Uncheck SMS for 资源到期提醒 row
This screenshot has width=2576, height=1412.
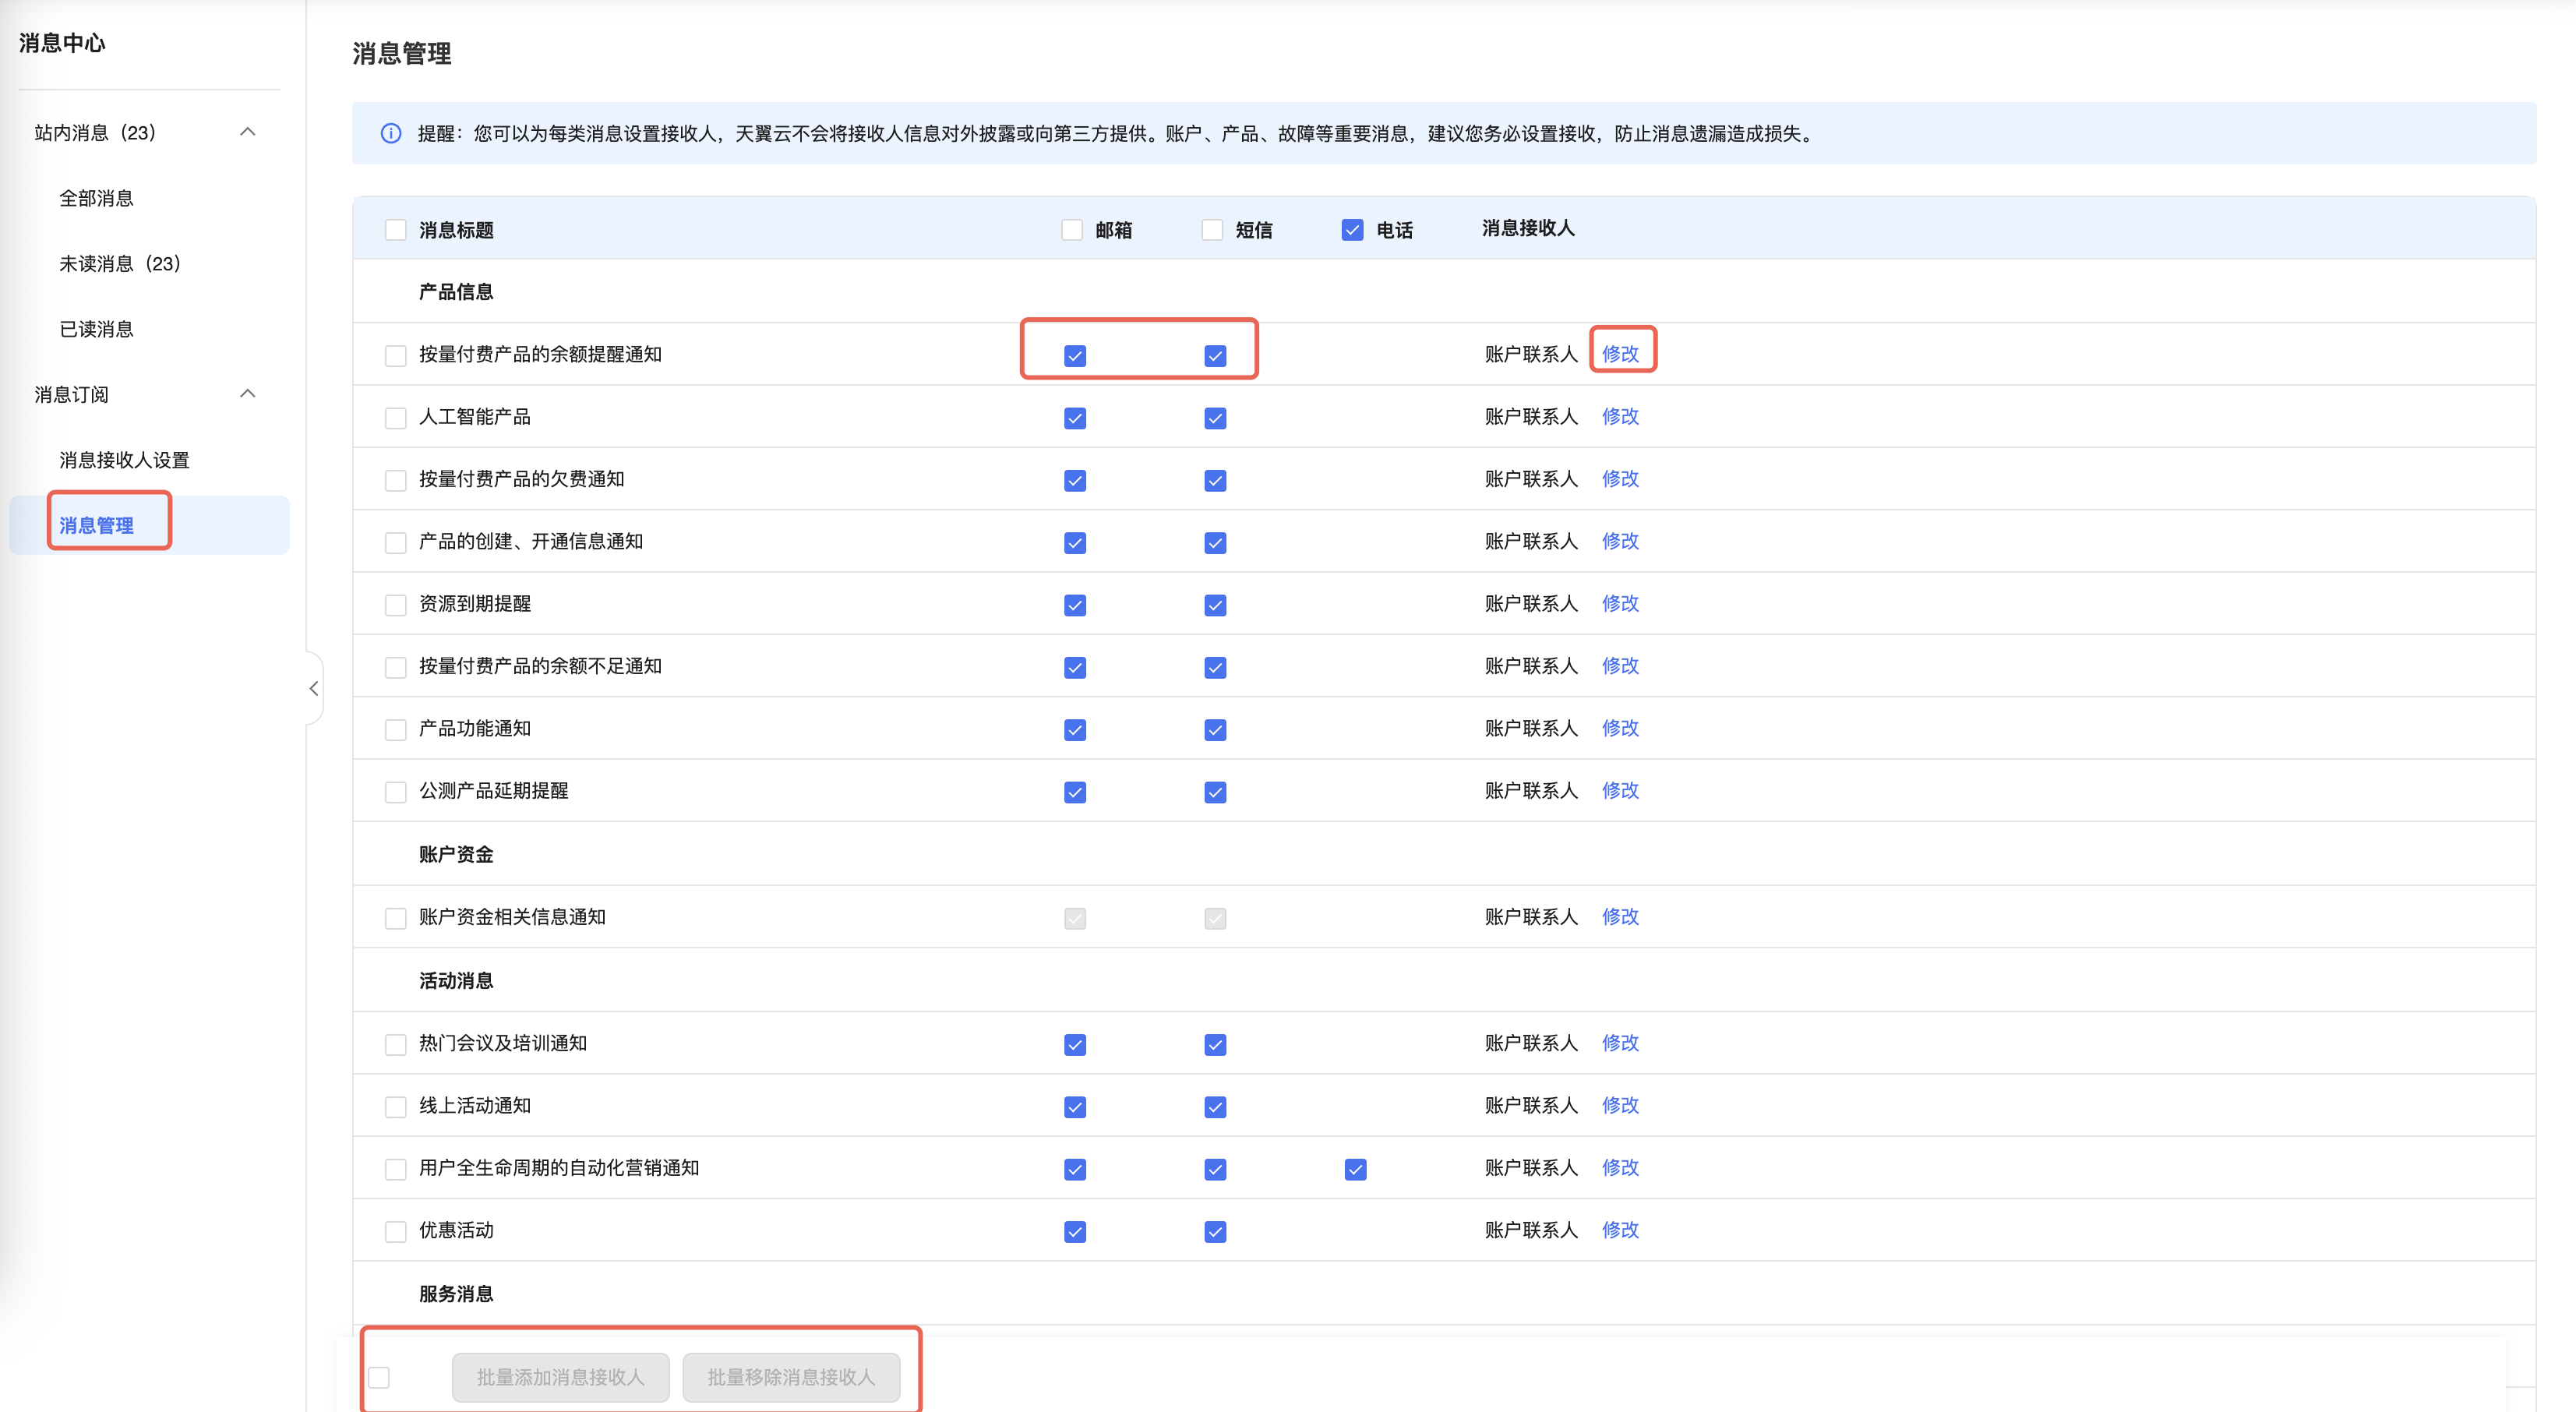1215,605
